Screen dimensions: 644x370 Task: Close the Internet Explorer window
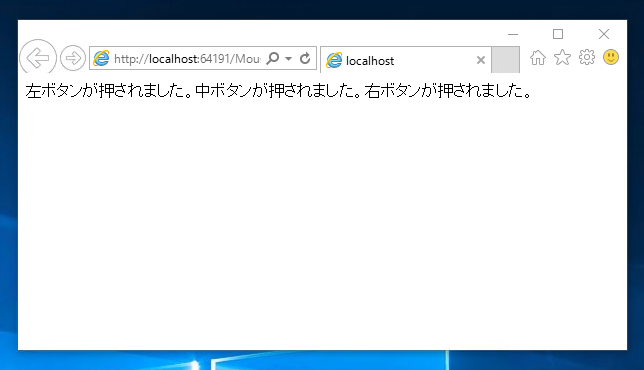(604, 34)
